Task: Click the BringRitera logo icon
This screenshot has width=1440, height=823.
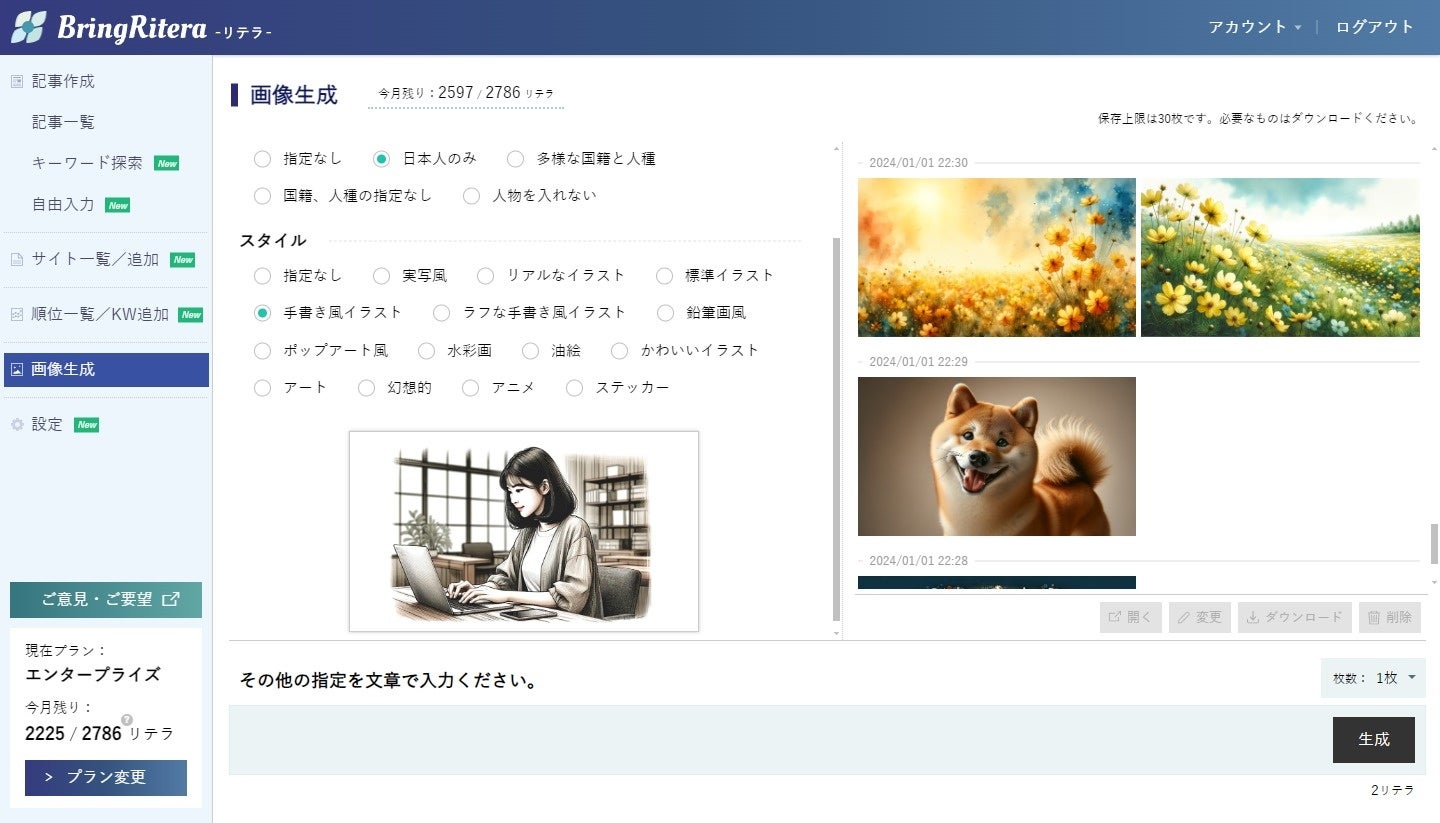Action: coord(28,27)
